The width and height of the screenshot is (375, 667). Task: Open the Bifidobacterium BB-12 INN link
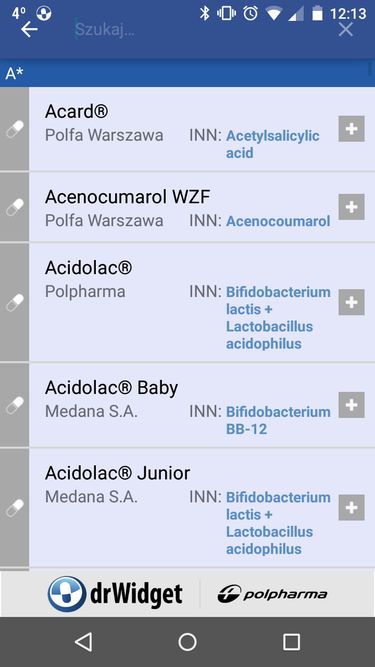click(278, 420)
